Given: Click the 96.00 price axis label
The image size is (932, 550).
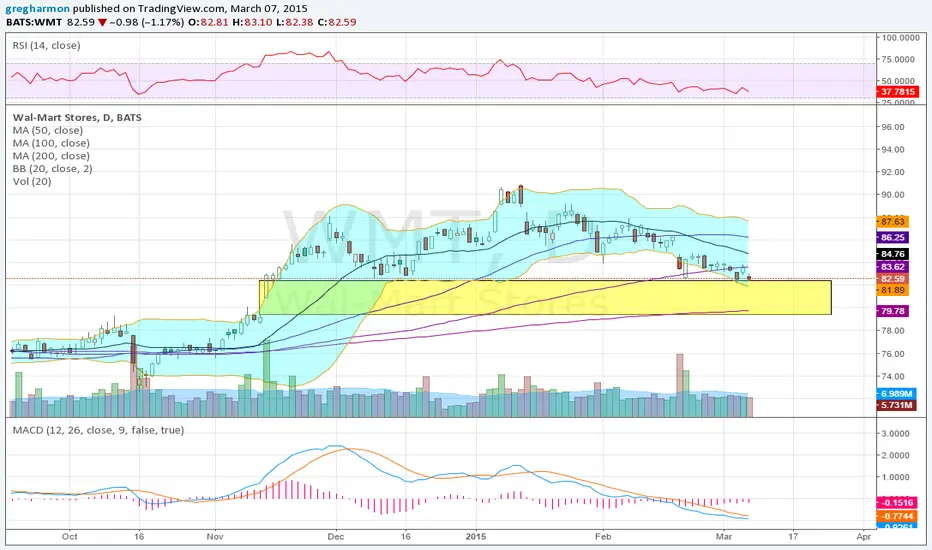Looking at the screenshot, I should click(x=893, y=127).
